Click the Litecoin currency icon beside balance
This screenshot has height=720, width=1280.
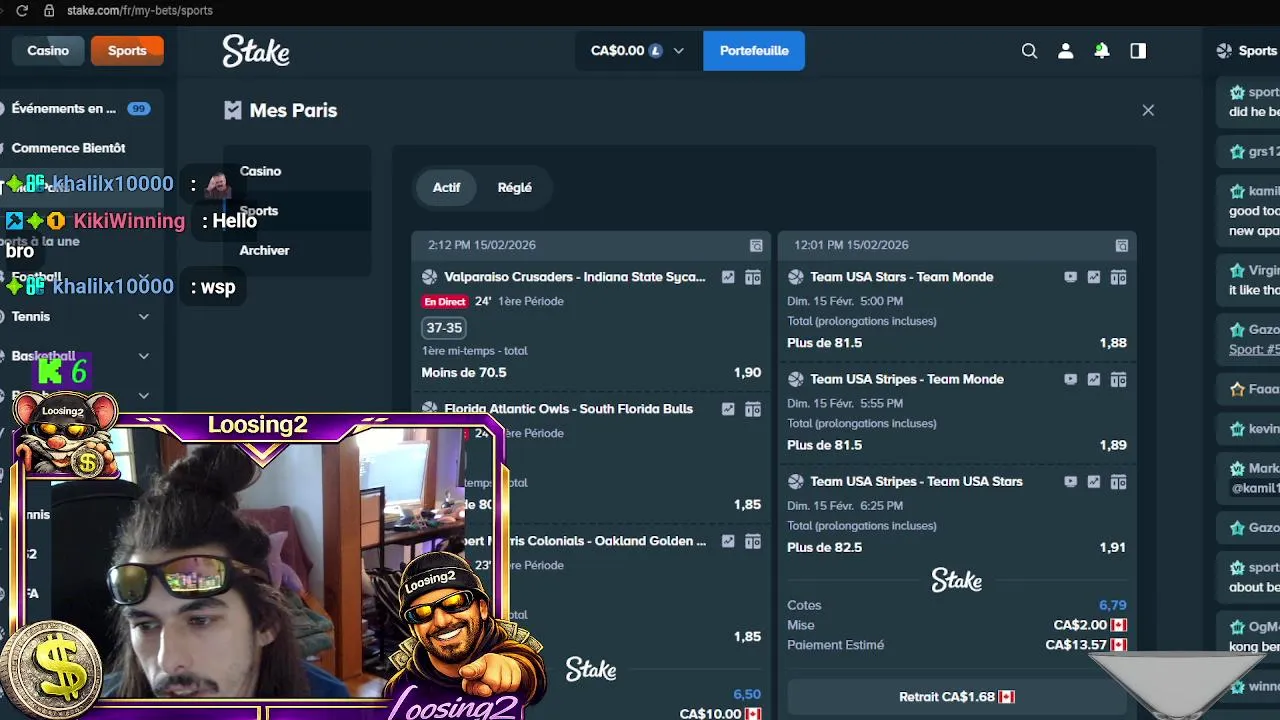point(656,51)
